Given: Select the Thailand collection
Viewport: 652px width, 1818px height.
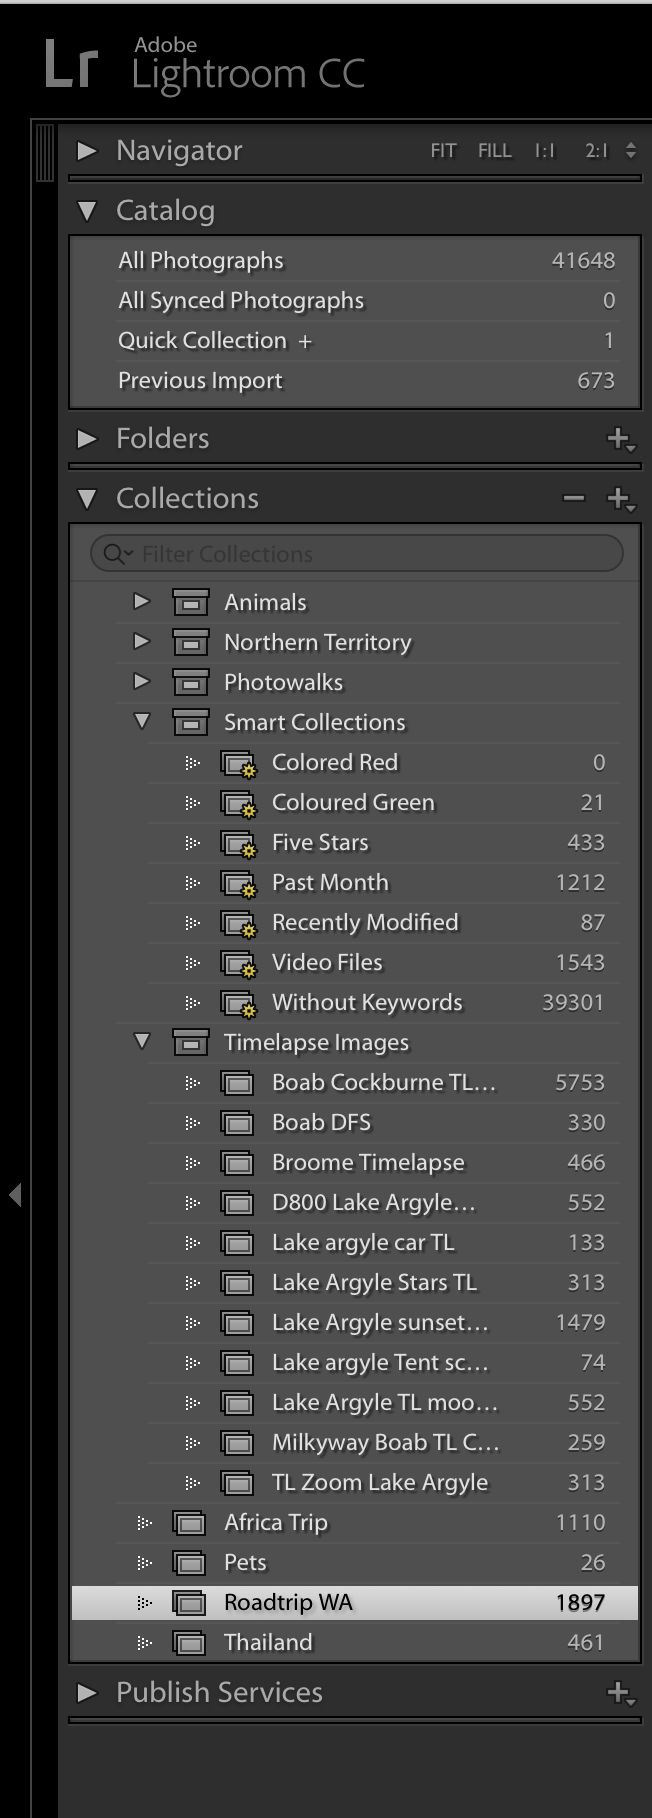Looking at the screenshot, I should tap(268, 1642).
